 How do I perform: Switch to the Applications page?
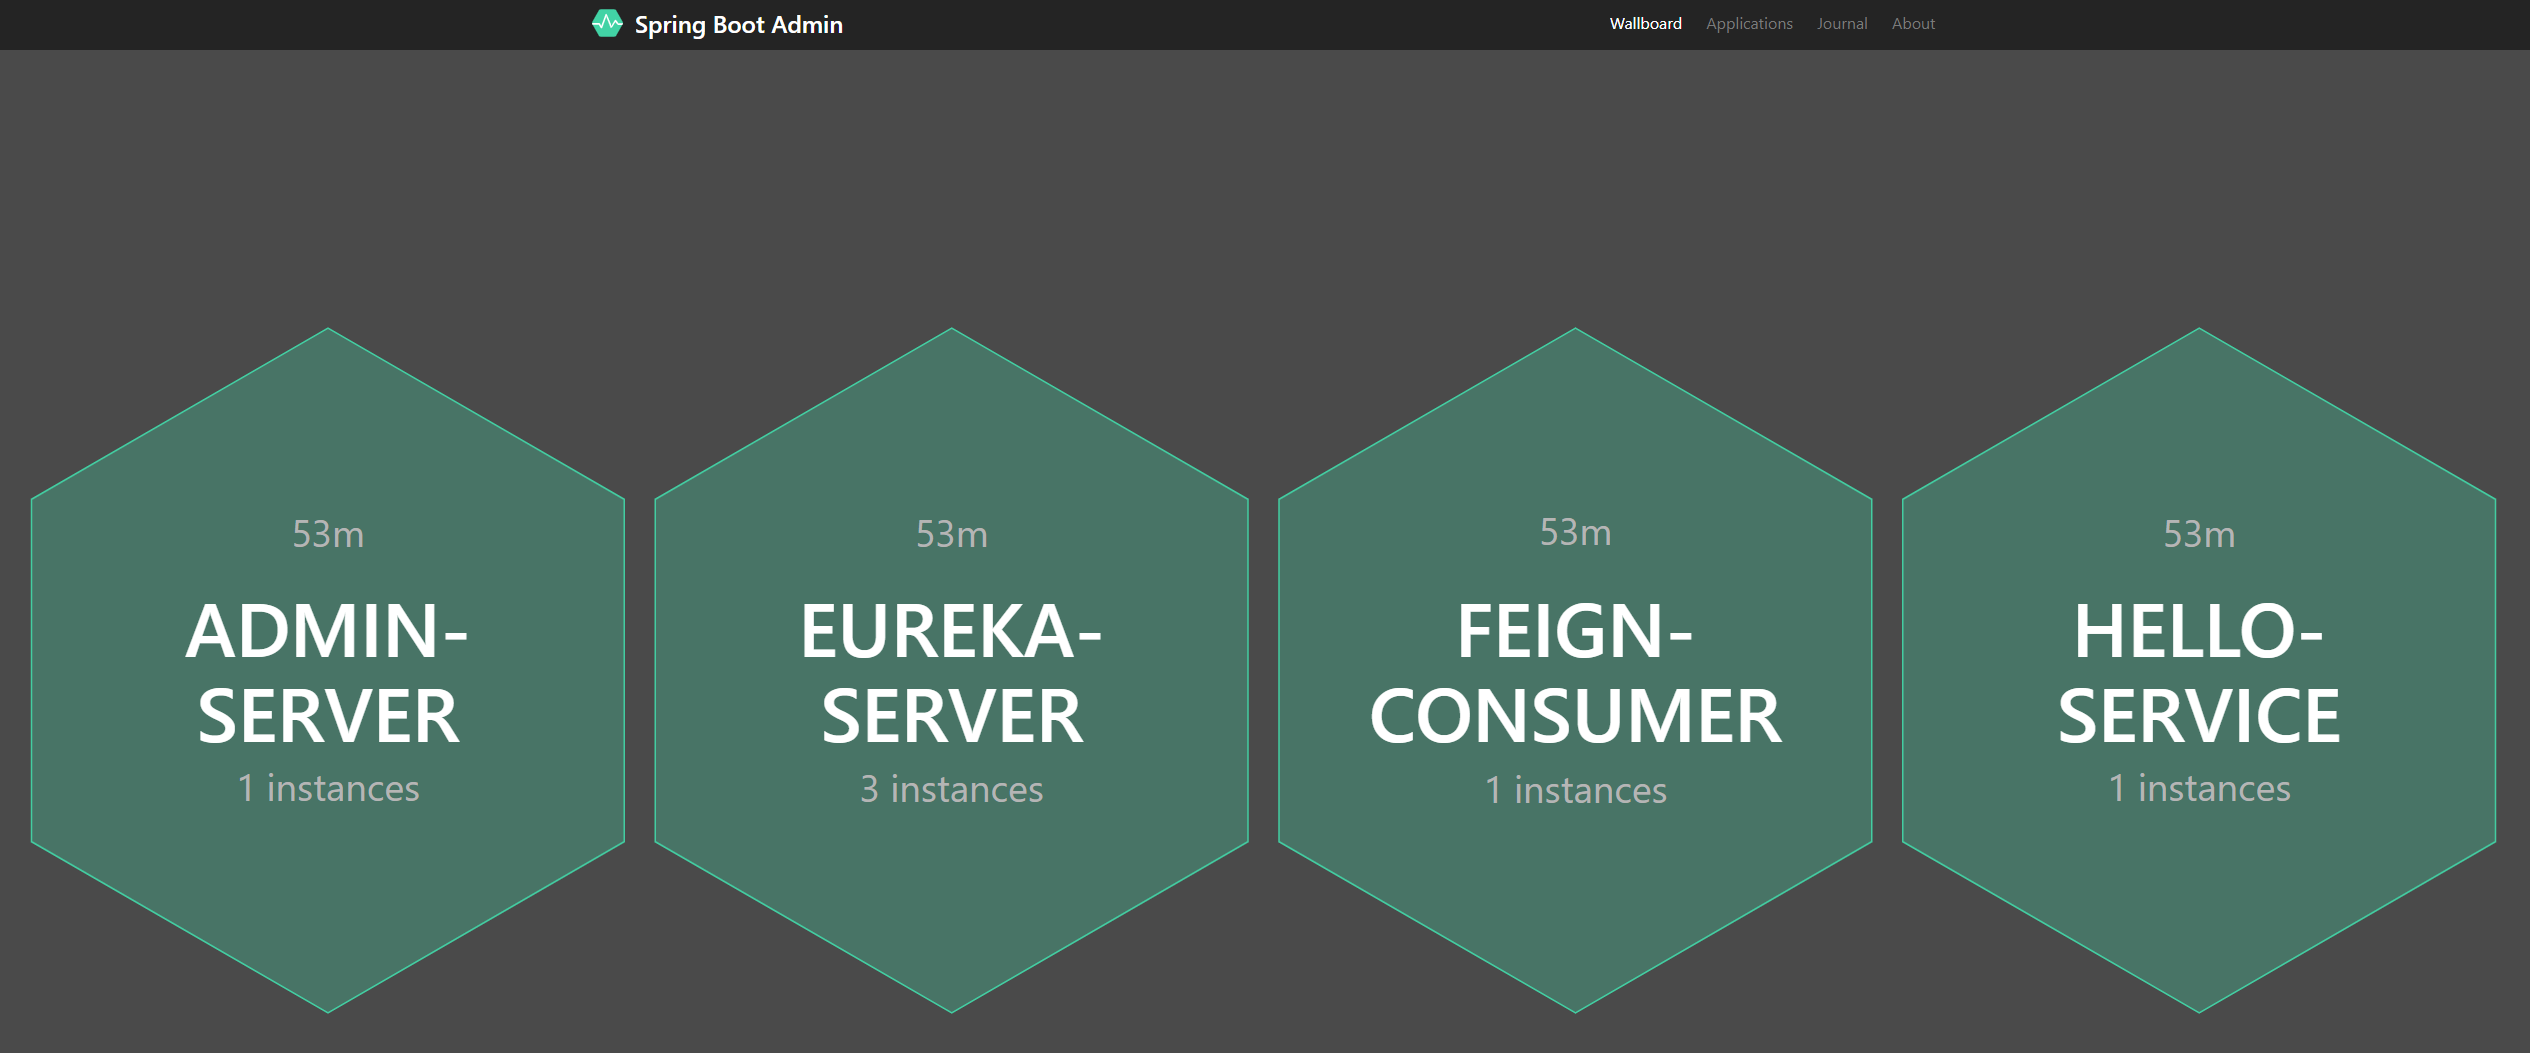coord(1748,23)
